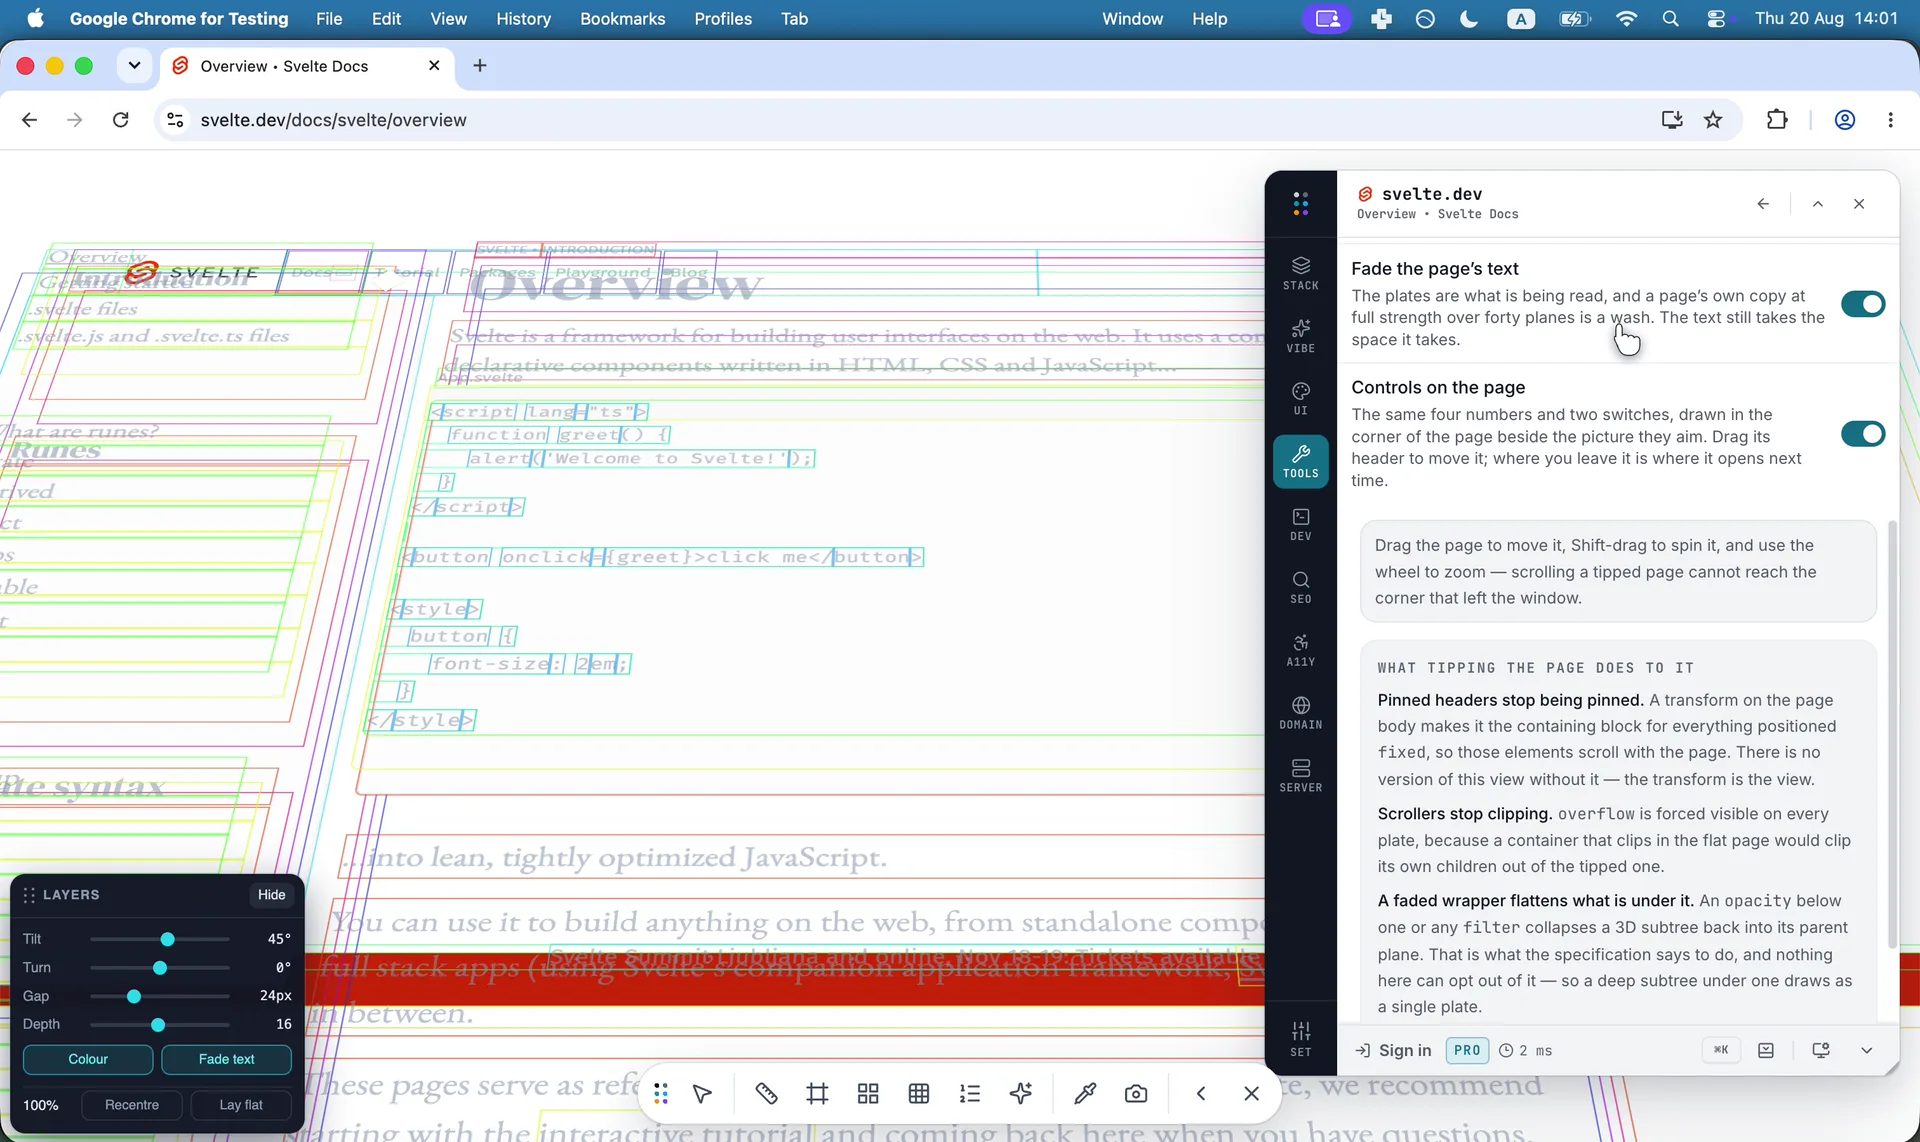Click the Recentre button
Viewport: 1920px width, 1142px height.
pos(132,1105)
